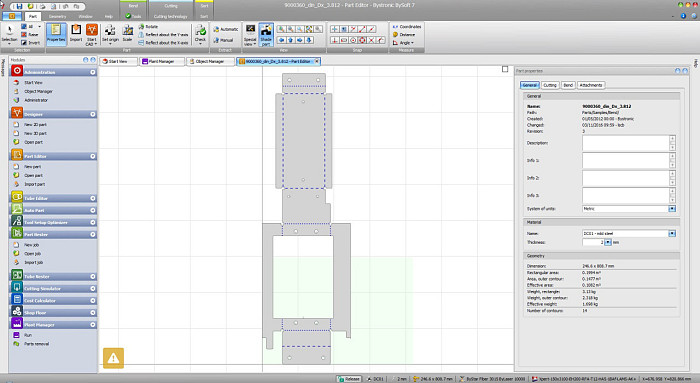Open the System of units dropdown
700x383 pixels.
[x=672, y=209]
